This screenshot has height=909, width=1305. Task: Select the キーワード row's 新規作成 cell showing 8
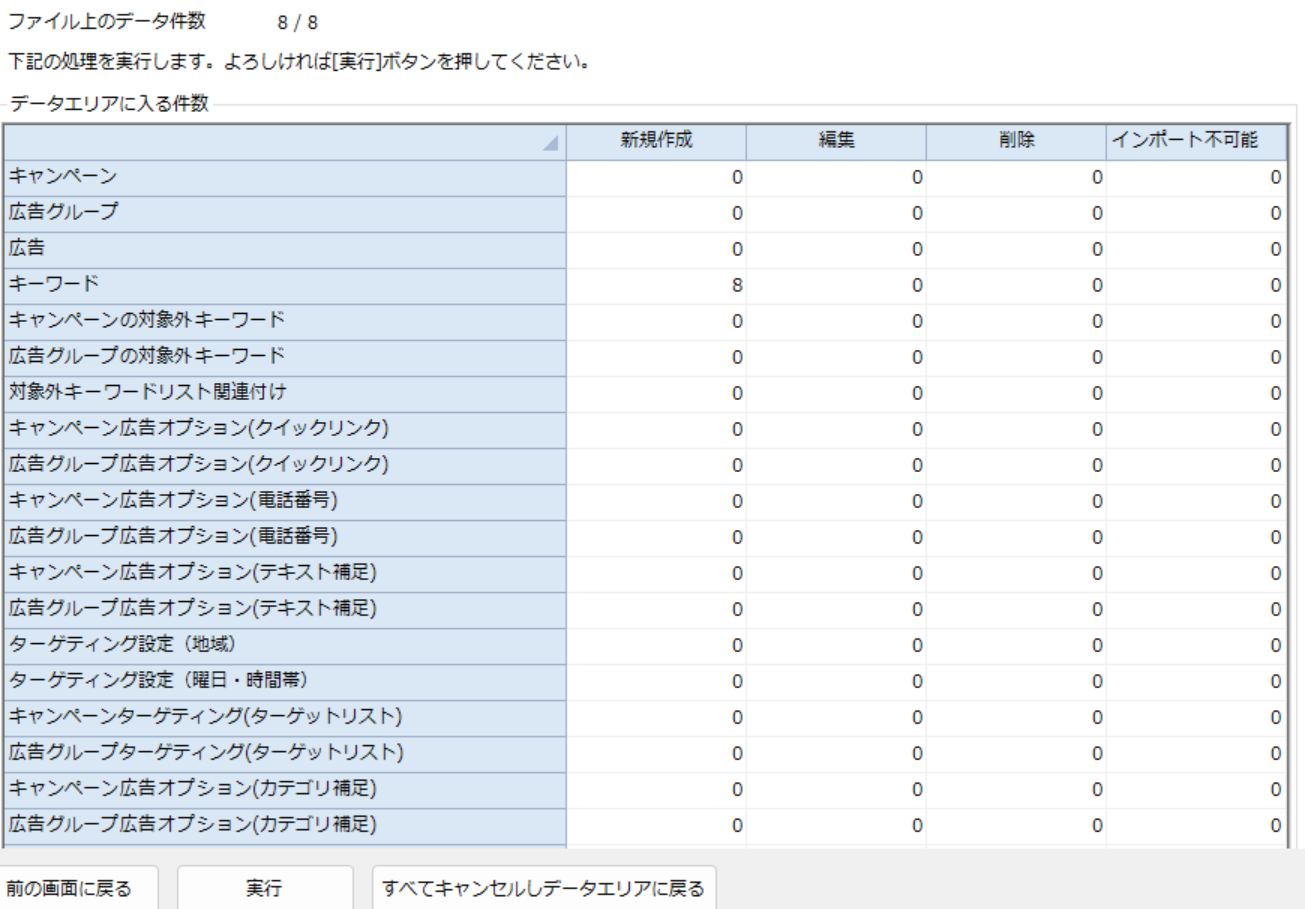656,285
